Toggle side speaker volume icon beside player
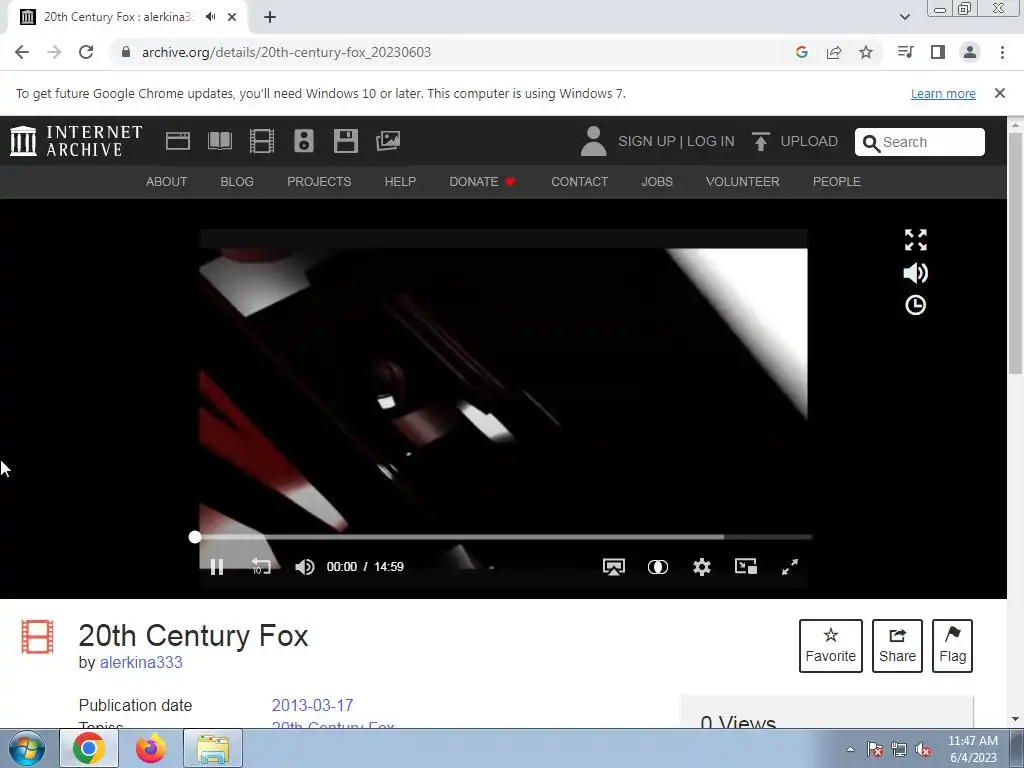Image resolution: width=1024 pixels, height=768 pixels. 916,273
